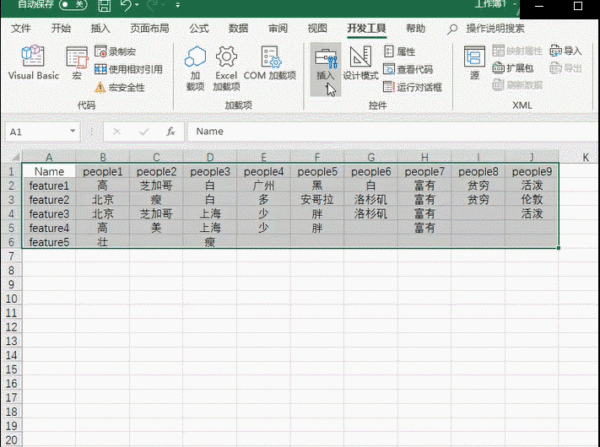Open COM 加载项 dialog
This screenshot has height=447, width=600.
[x=270, y=63]
